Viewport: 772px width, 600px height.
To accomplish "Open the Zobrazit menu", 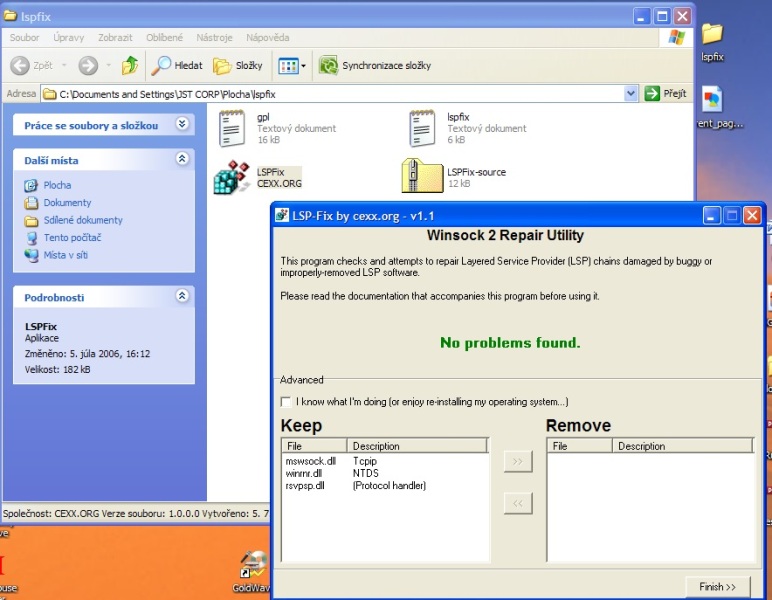I will pos(115,38).
